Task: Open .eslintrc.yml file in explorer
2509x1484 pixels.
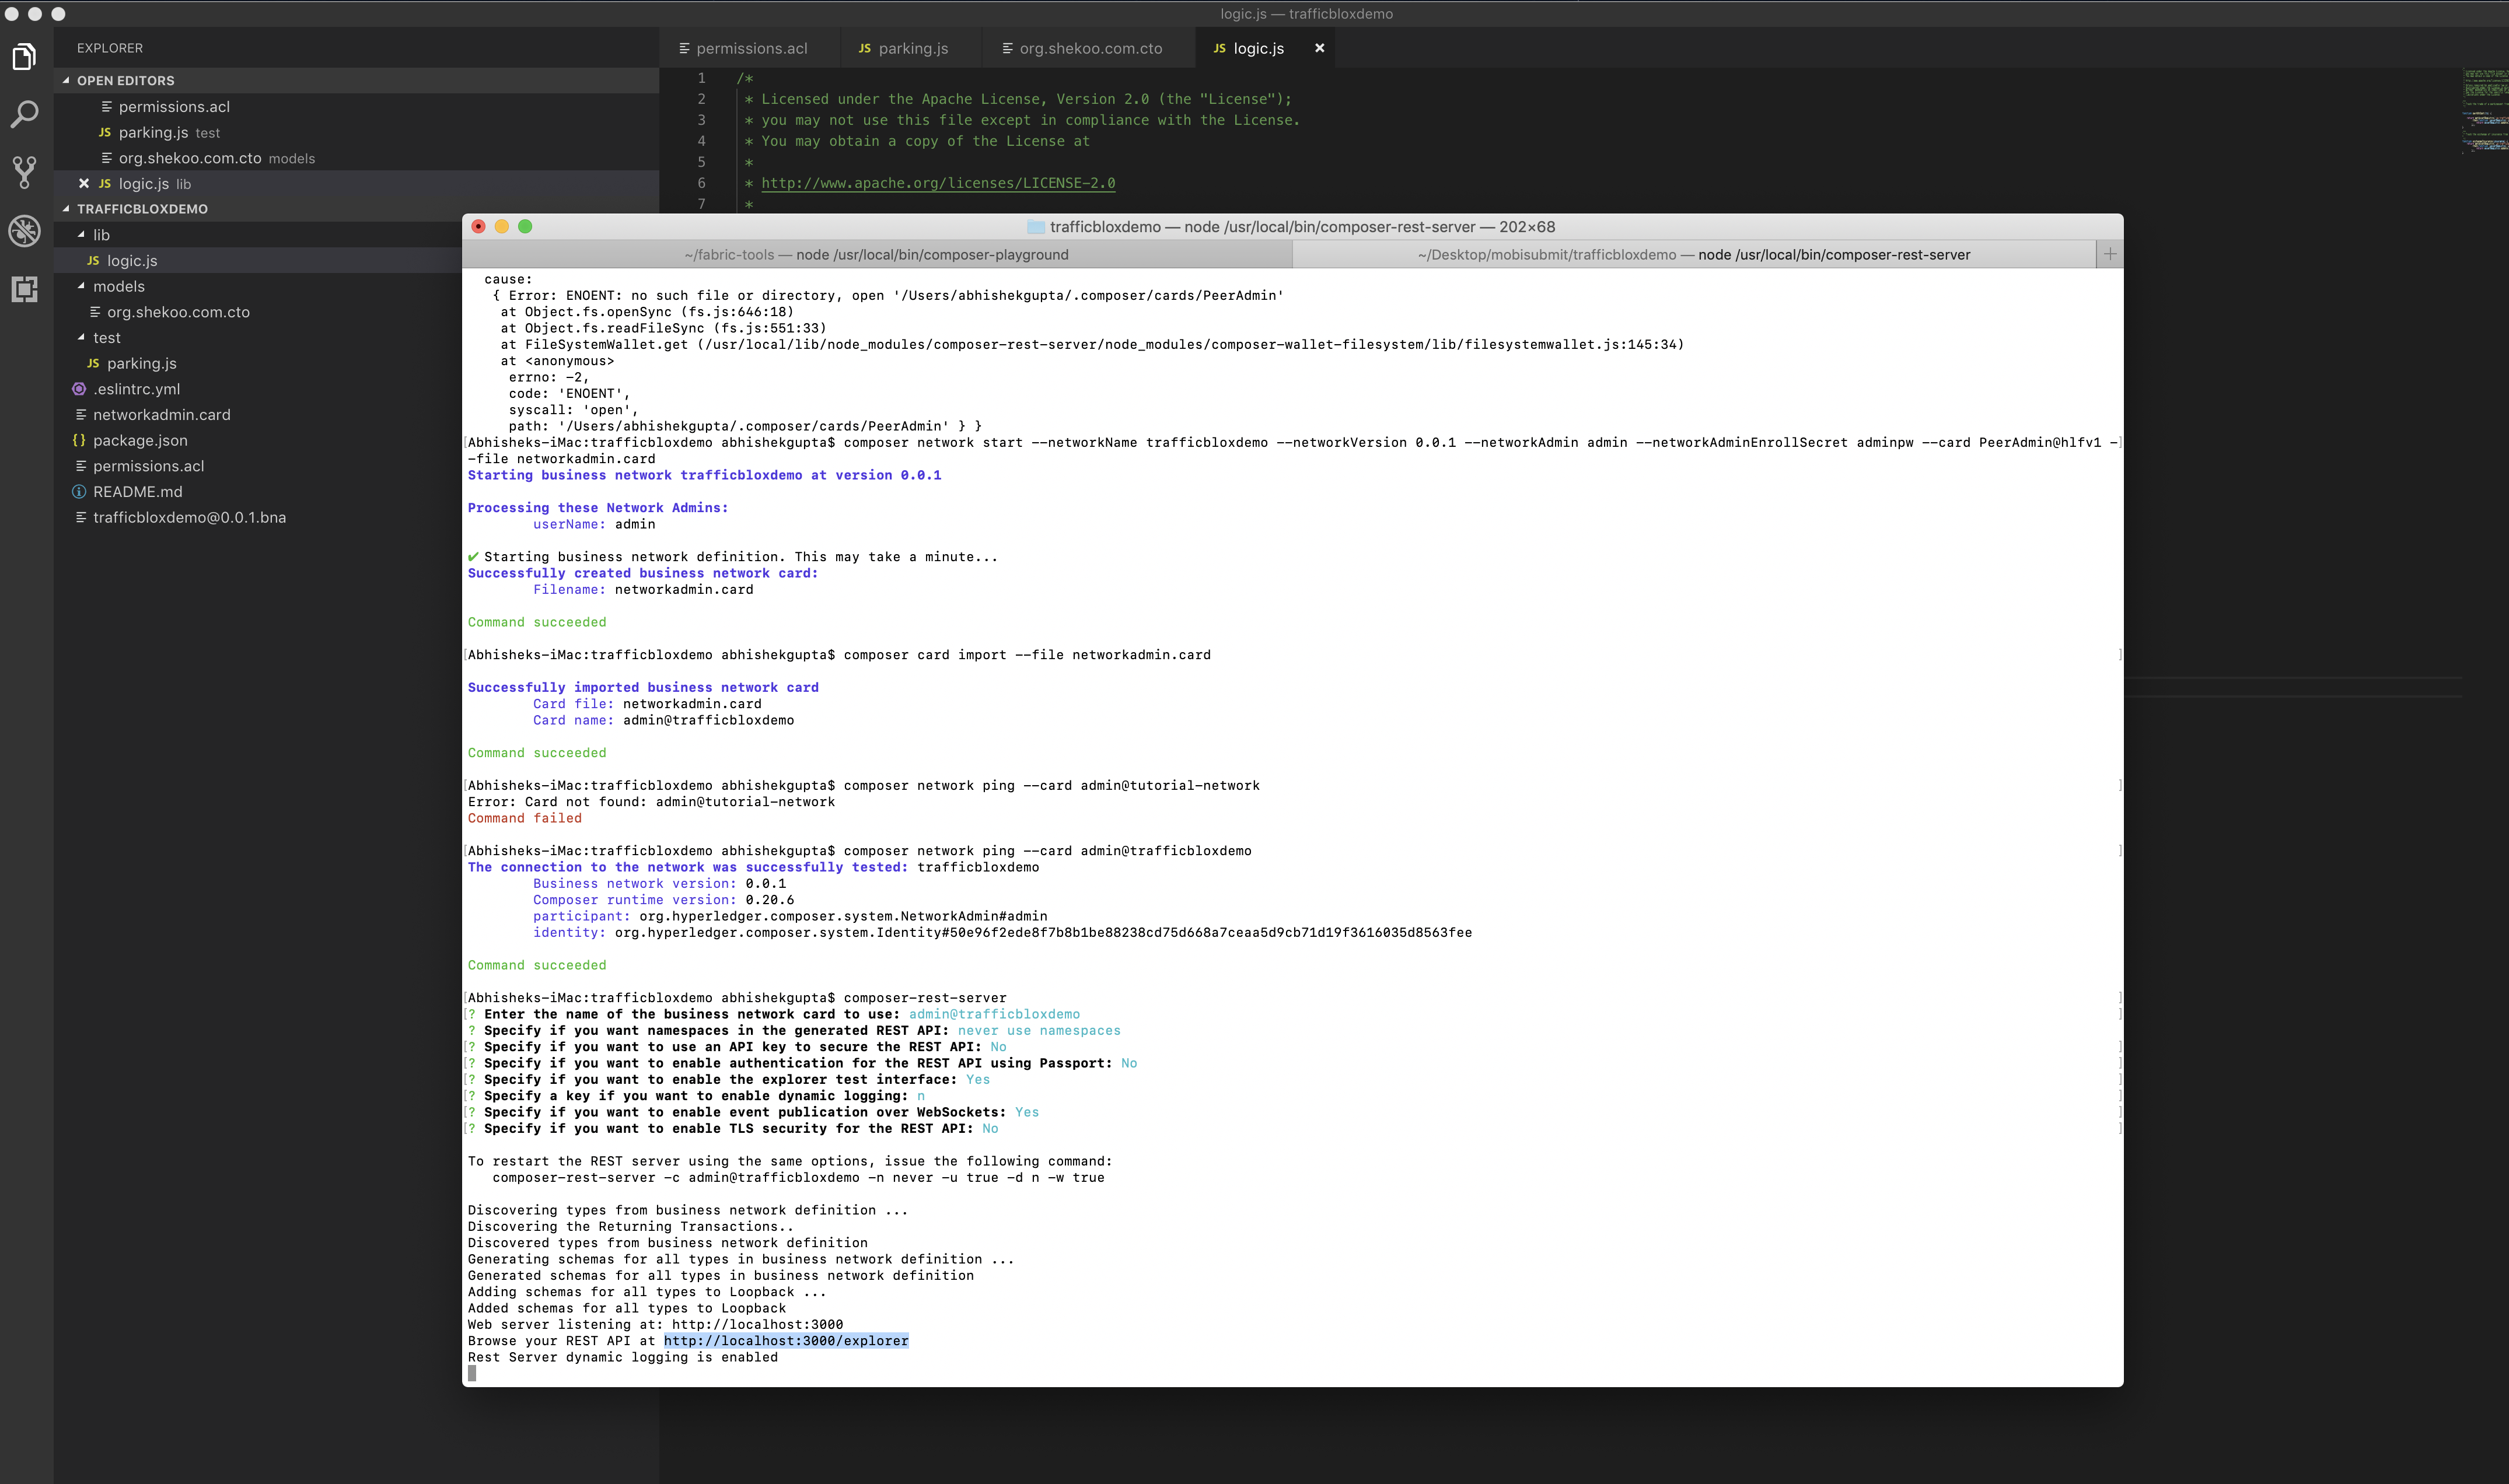Action: pyautogui.click(x=136, y=389)
